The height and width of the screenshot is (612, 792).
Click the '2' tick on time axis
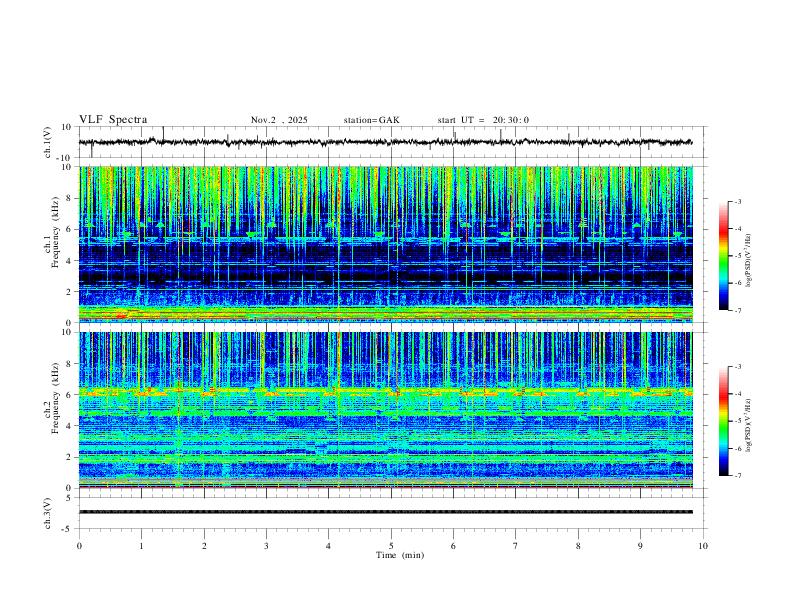[x=204, y=546]
